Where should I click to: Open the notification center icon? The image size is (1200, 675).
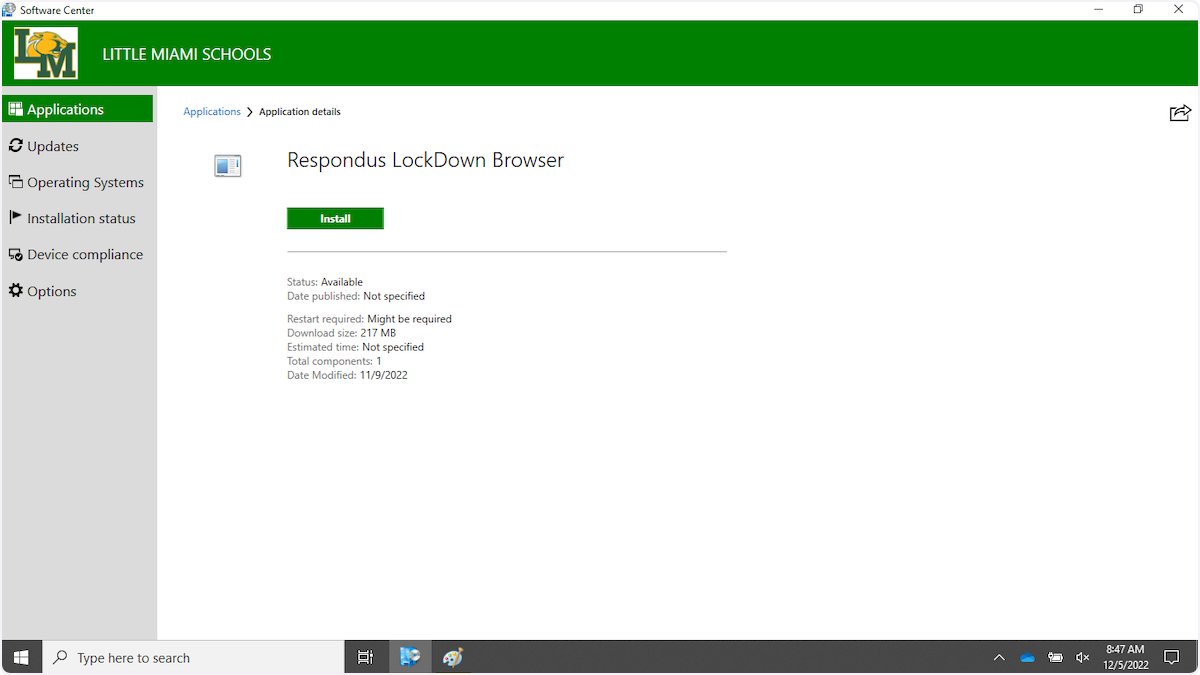pyautogui.click(x=1172, y=657)
